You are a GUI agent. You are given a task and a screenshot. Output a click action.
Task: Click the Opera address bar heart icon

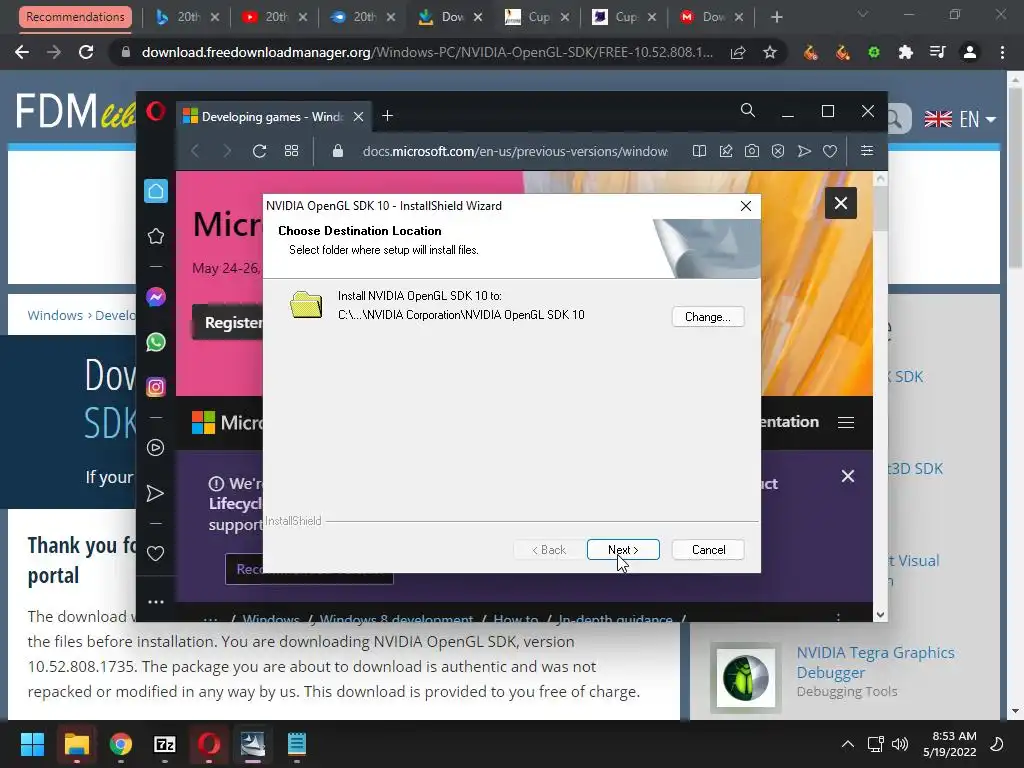coord(830,152)
